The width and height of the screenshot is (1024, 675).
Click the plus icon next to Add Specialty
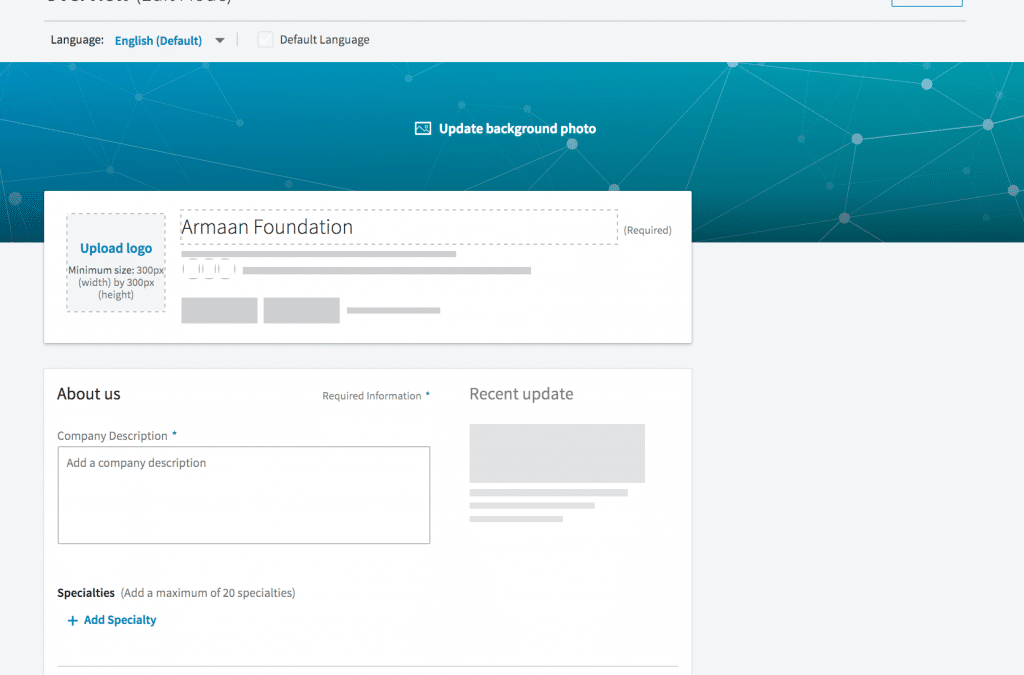(72, 620)
